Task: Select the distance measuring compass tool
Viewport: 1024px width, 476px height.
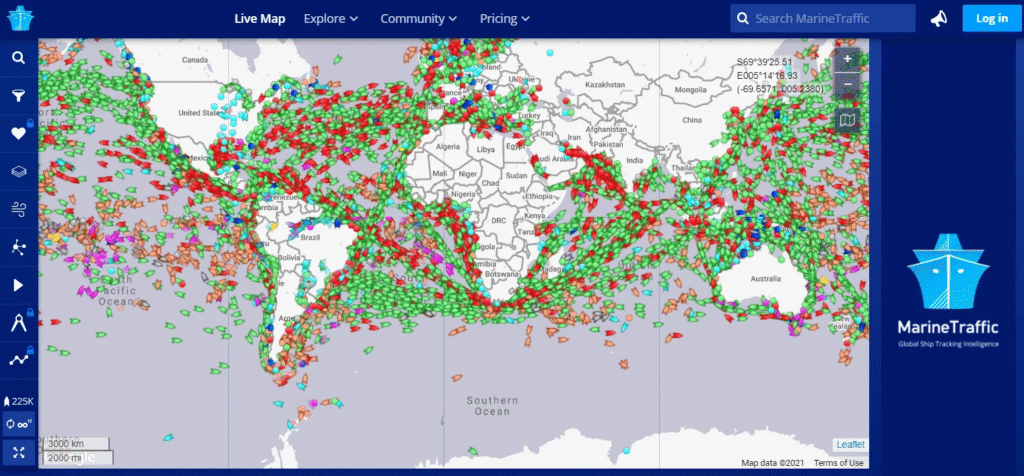Action: 18,322
